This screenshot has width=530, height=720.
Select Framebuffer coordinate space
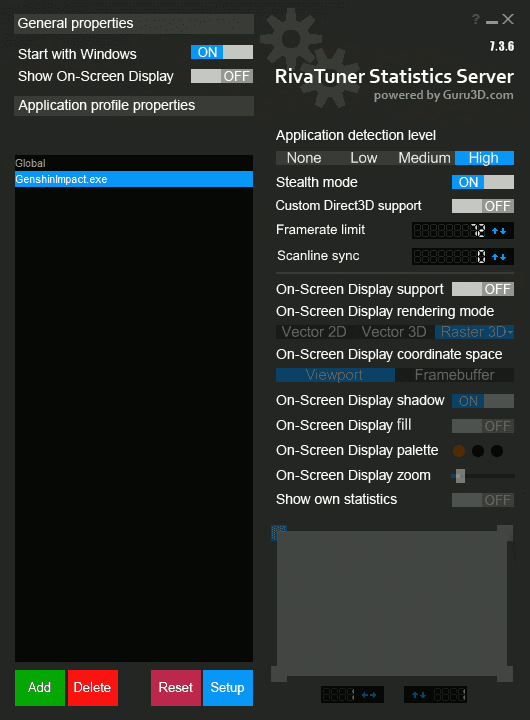tap(455, 375)
